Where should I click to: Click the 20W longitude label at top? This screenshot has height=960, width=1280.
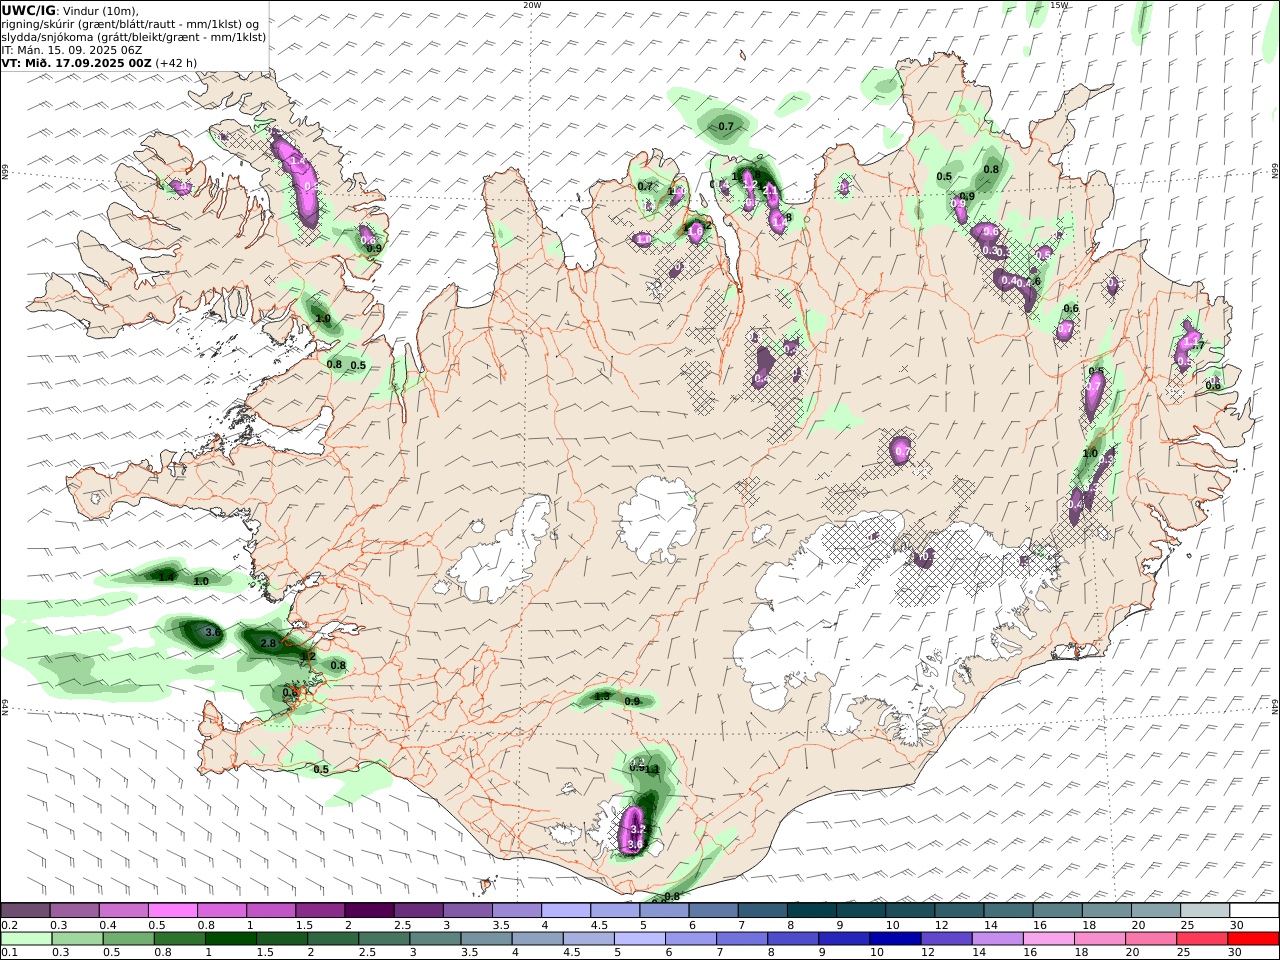point(532,5)
